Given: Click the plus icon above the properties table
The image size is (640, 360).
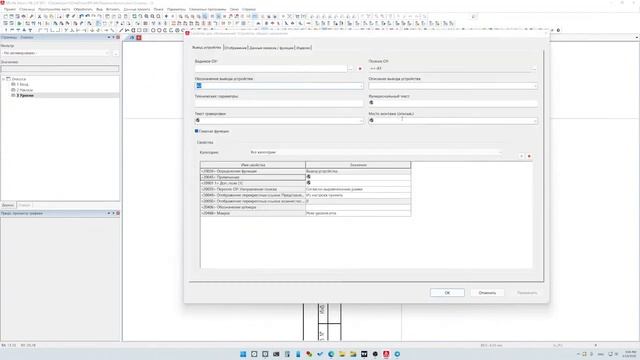Looking at the screenshot, I should coord(521,156).
